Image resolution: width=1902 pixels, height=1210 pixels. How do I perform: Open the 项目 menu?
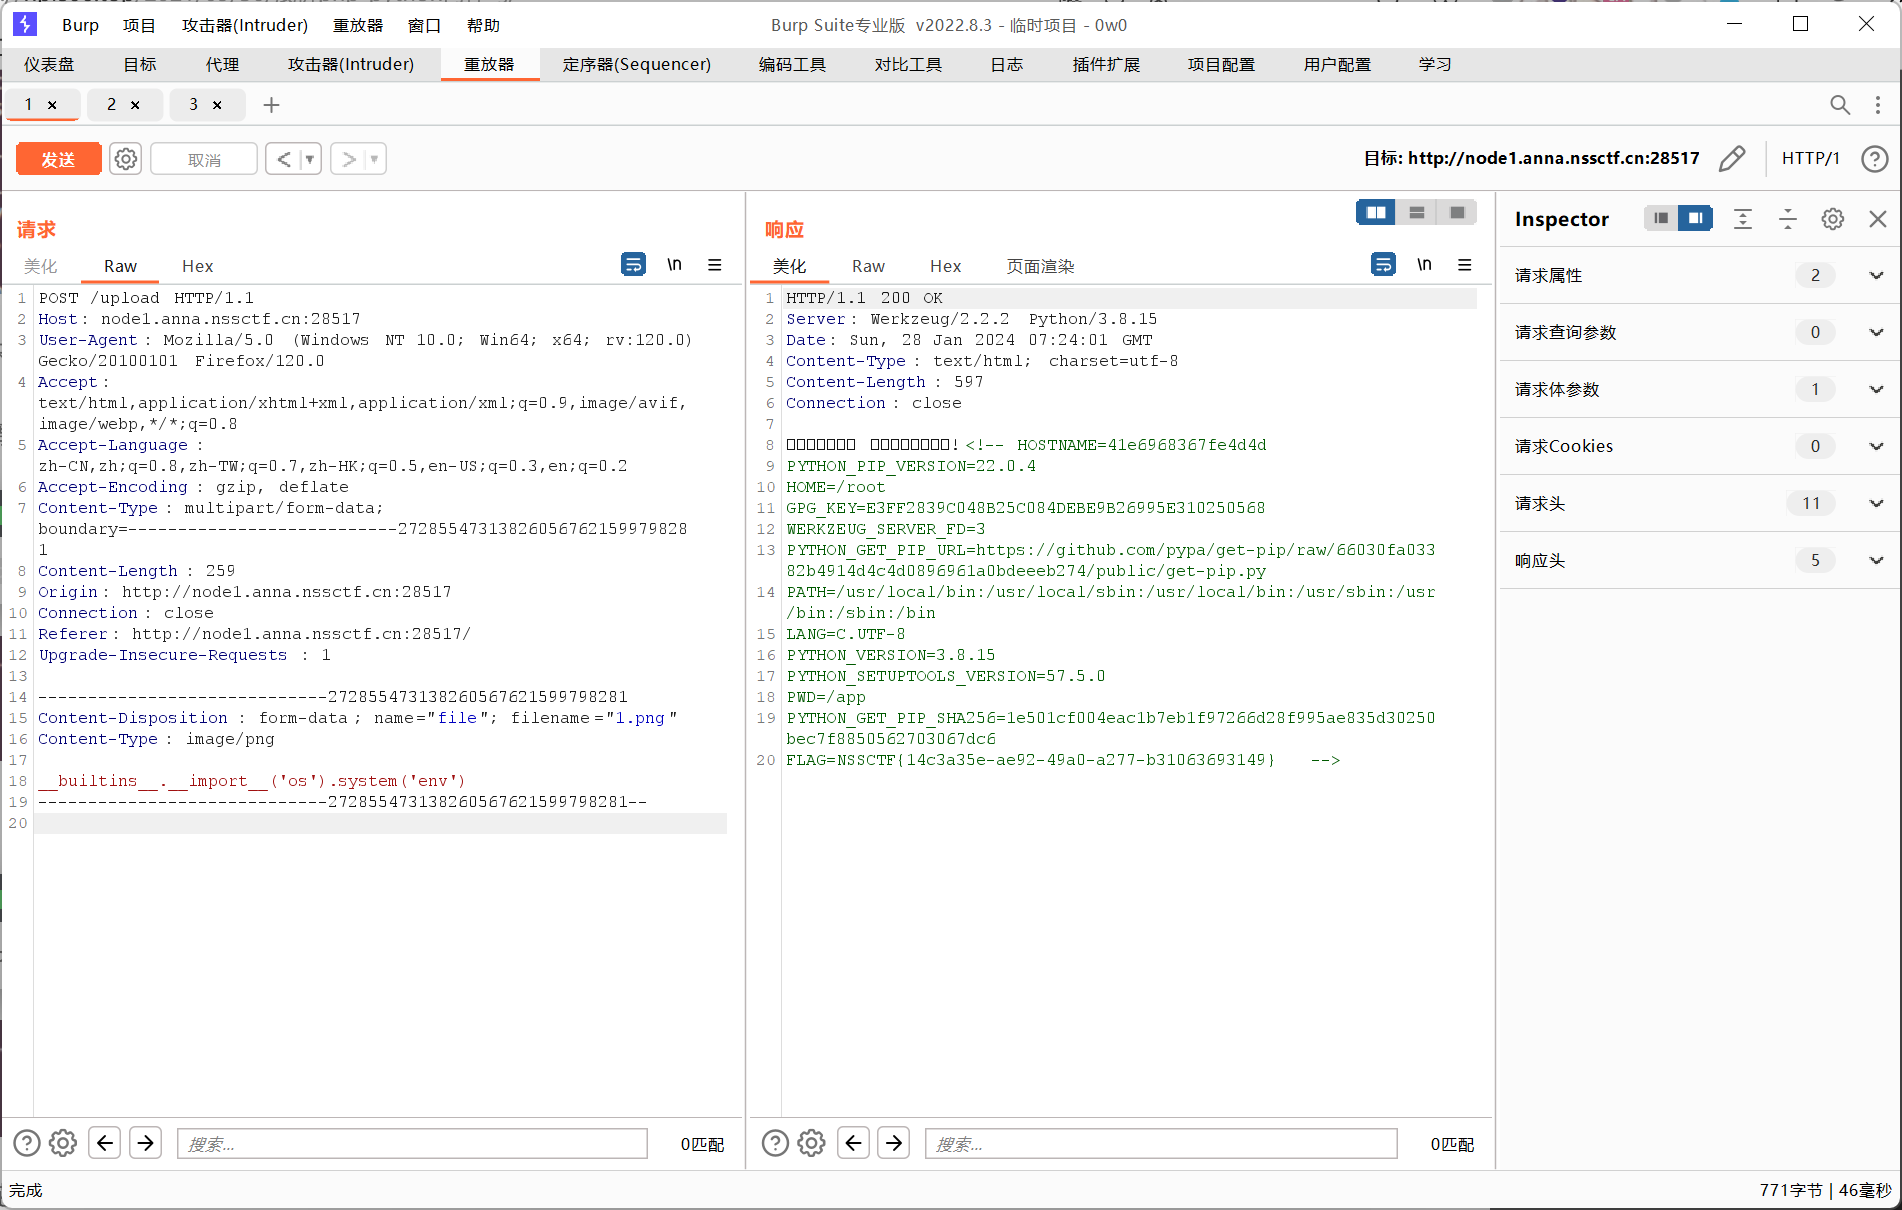coord(139,25)
